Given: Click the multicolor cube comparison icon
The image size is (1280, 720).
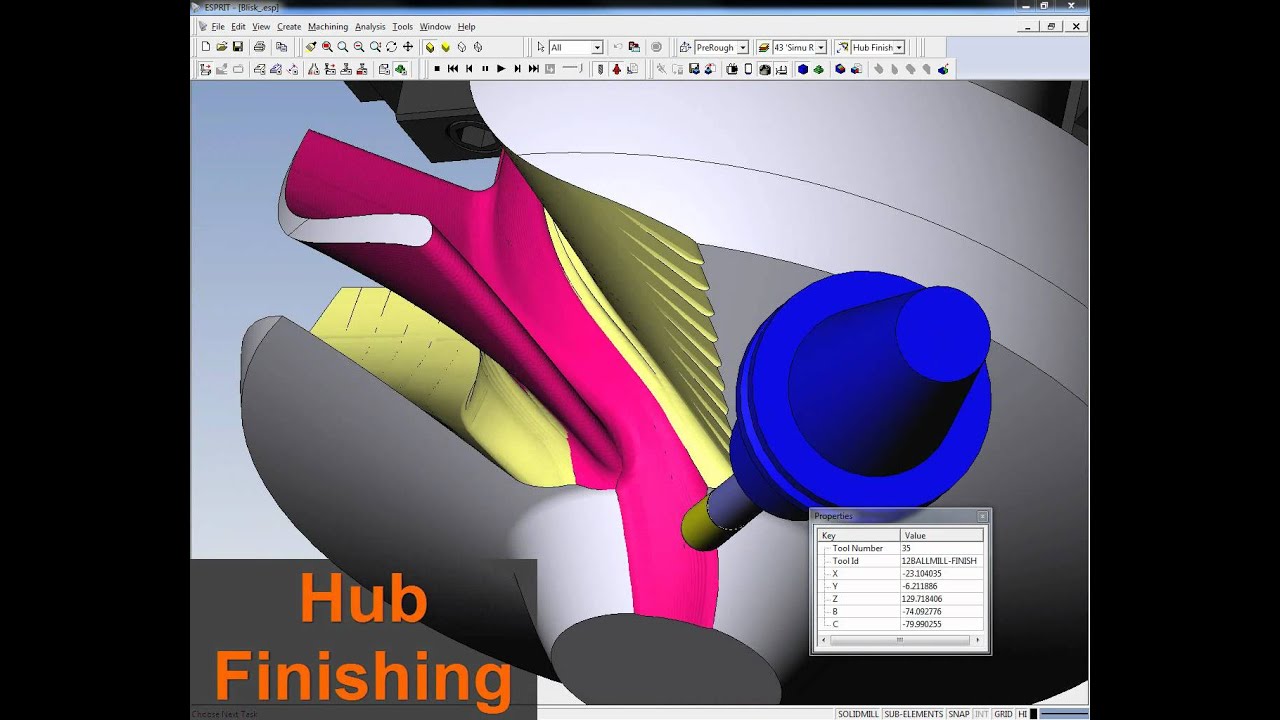Looking at the screenshot, I should coord(840,69).
